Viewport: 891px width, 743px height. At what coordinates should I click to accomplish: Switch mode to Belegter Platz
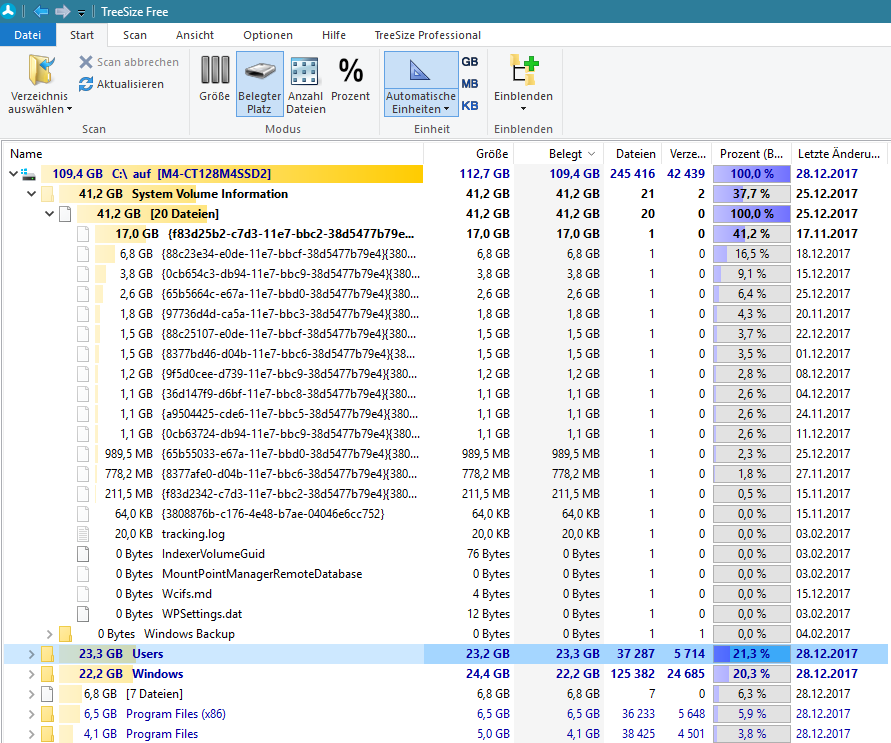260,84
